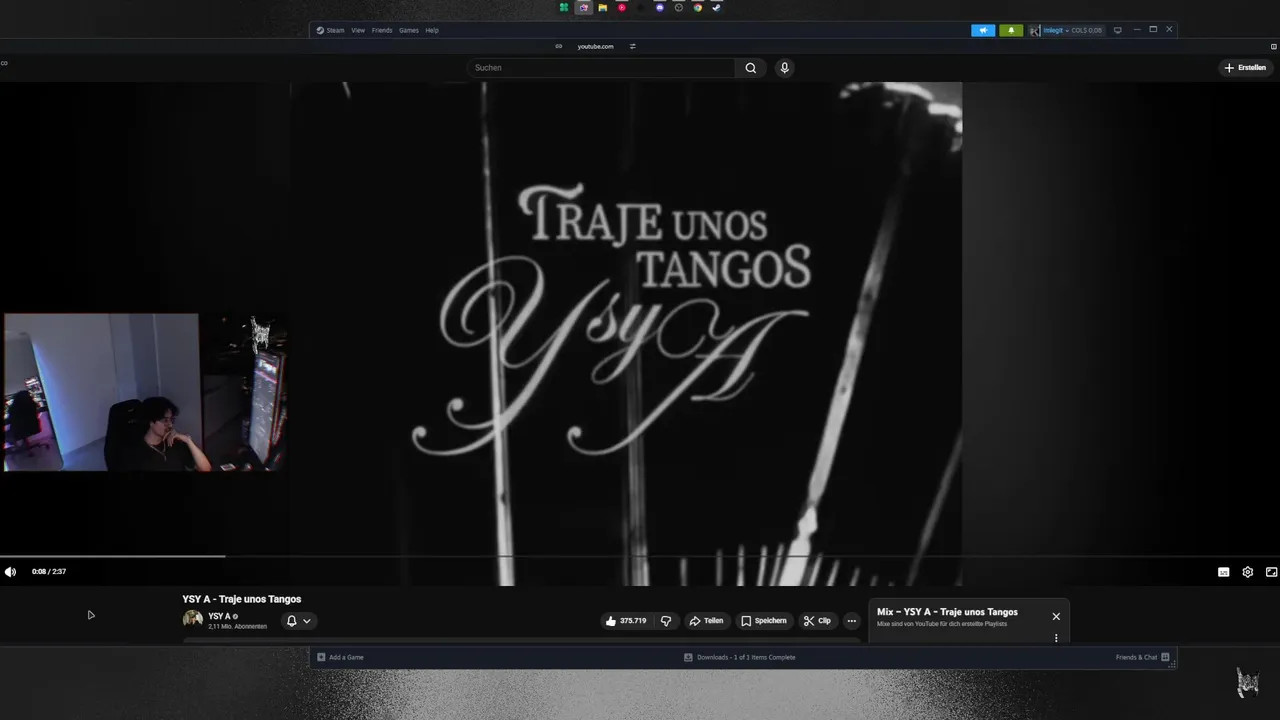
Task: Click Mix – YSY A – Traje unos Tangos title
Action: point(947,612)
